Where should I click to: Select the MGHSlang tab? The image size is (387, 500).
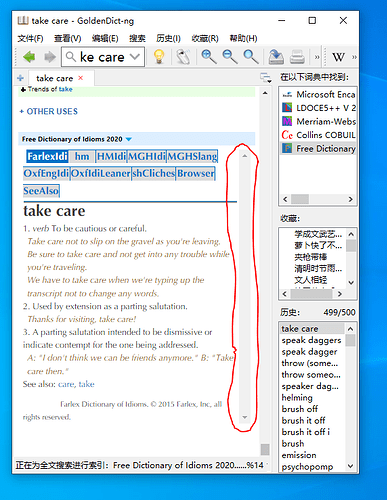tap(192, 156)
